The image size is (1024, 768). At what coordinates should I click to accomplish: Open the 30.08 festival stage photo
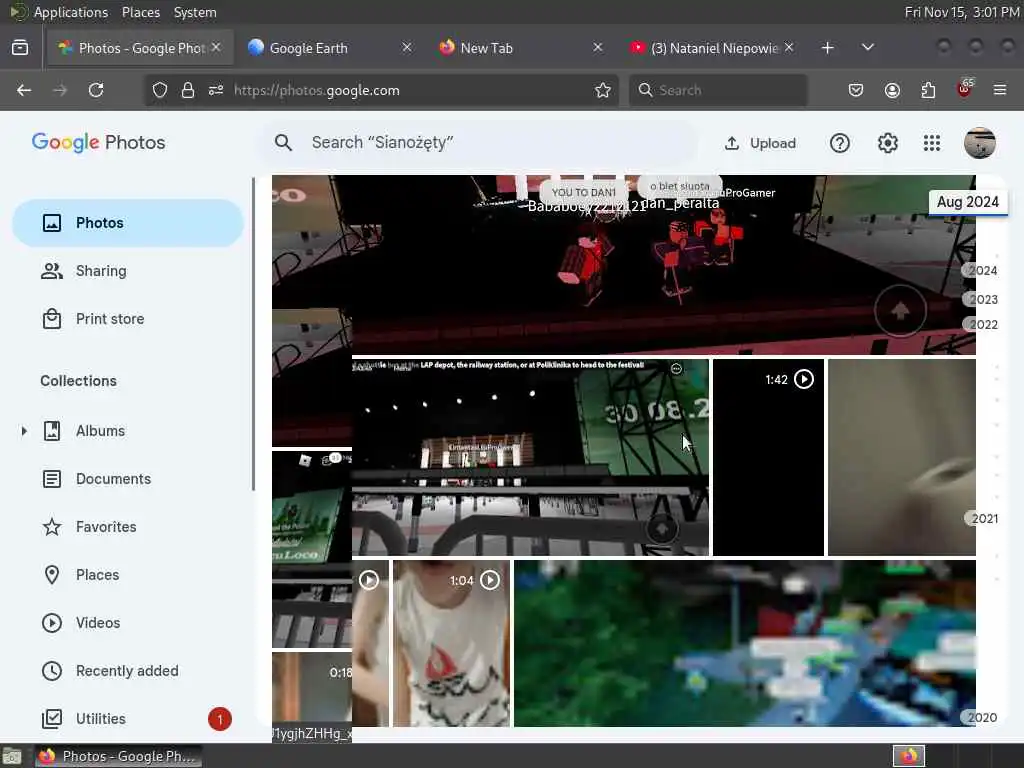530,457
